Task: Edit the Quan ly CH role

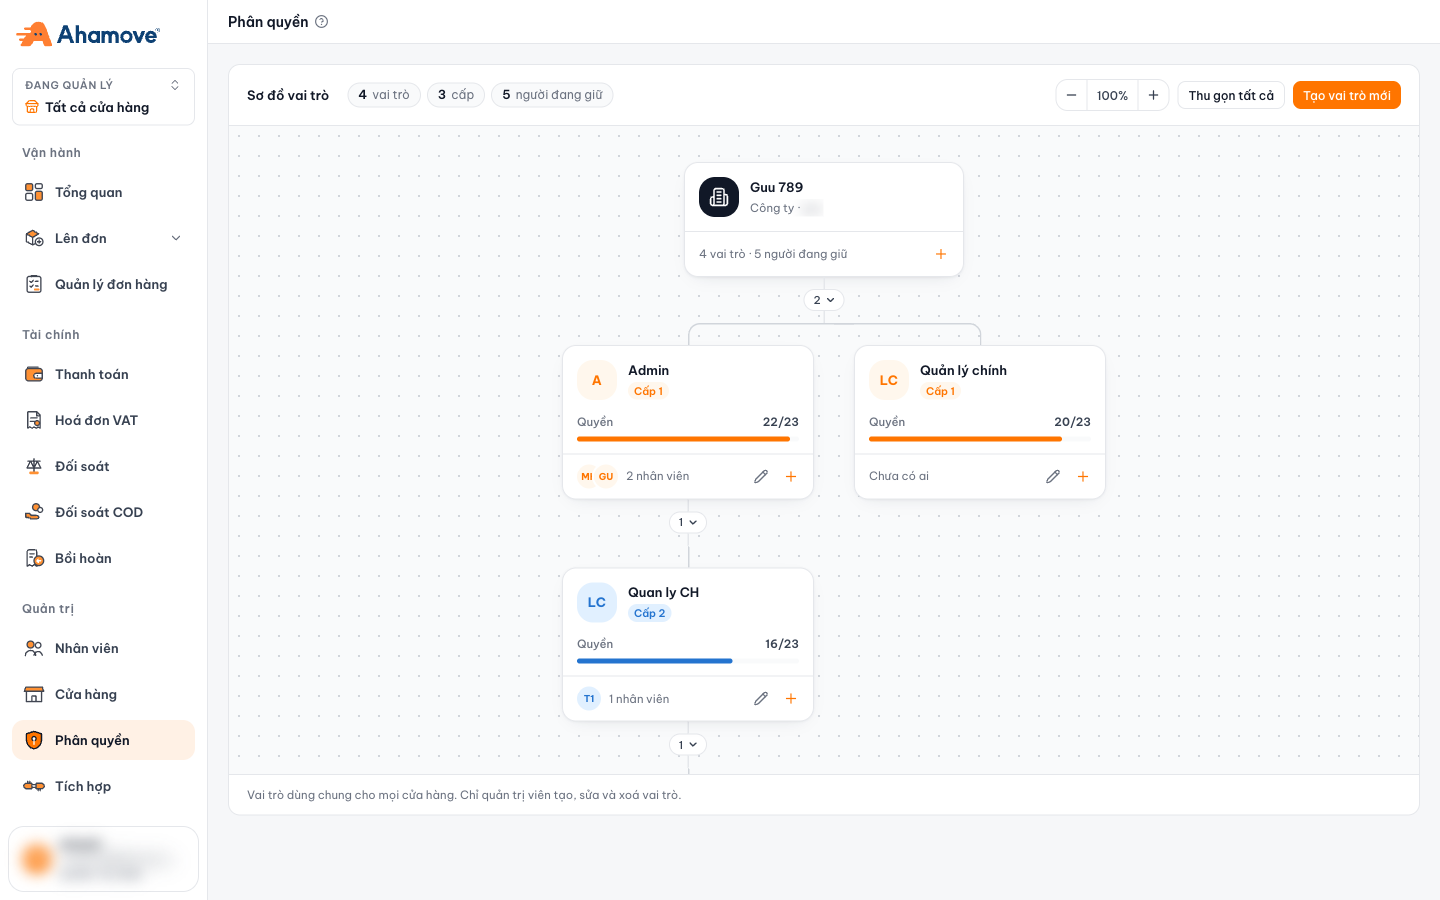Action: pyautogui.click(x=761, y=698)
